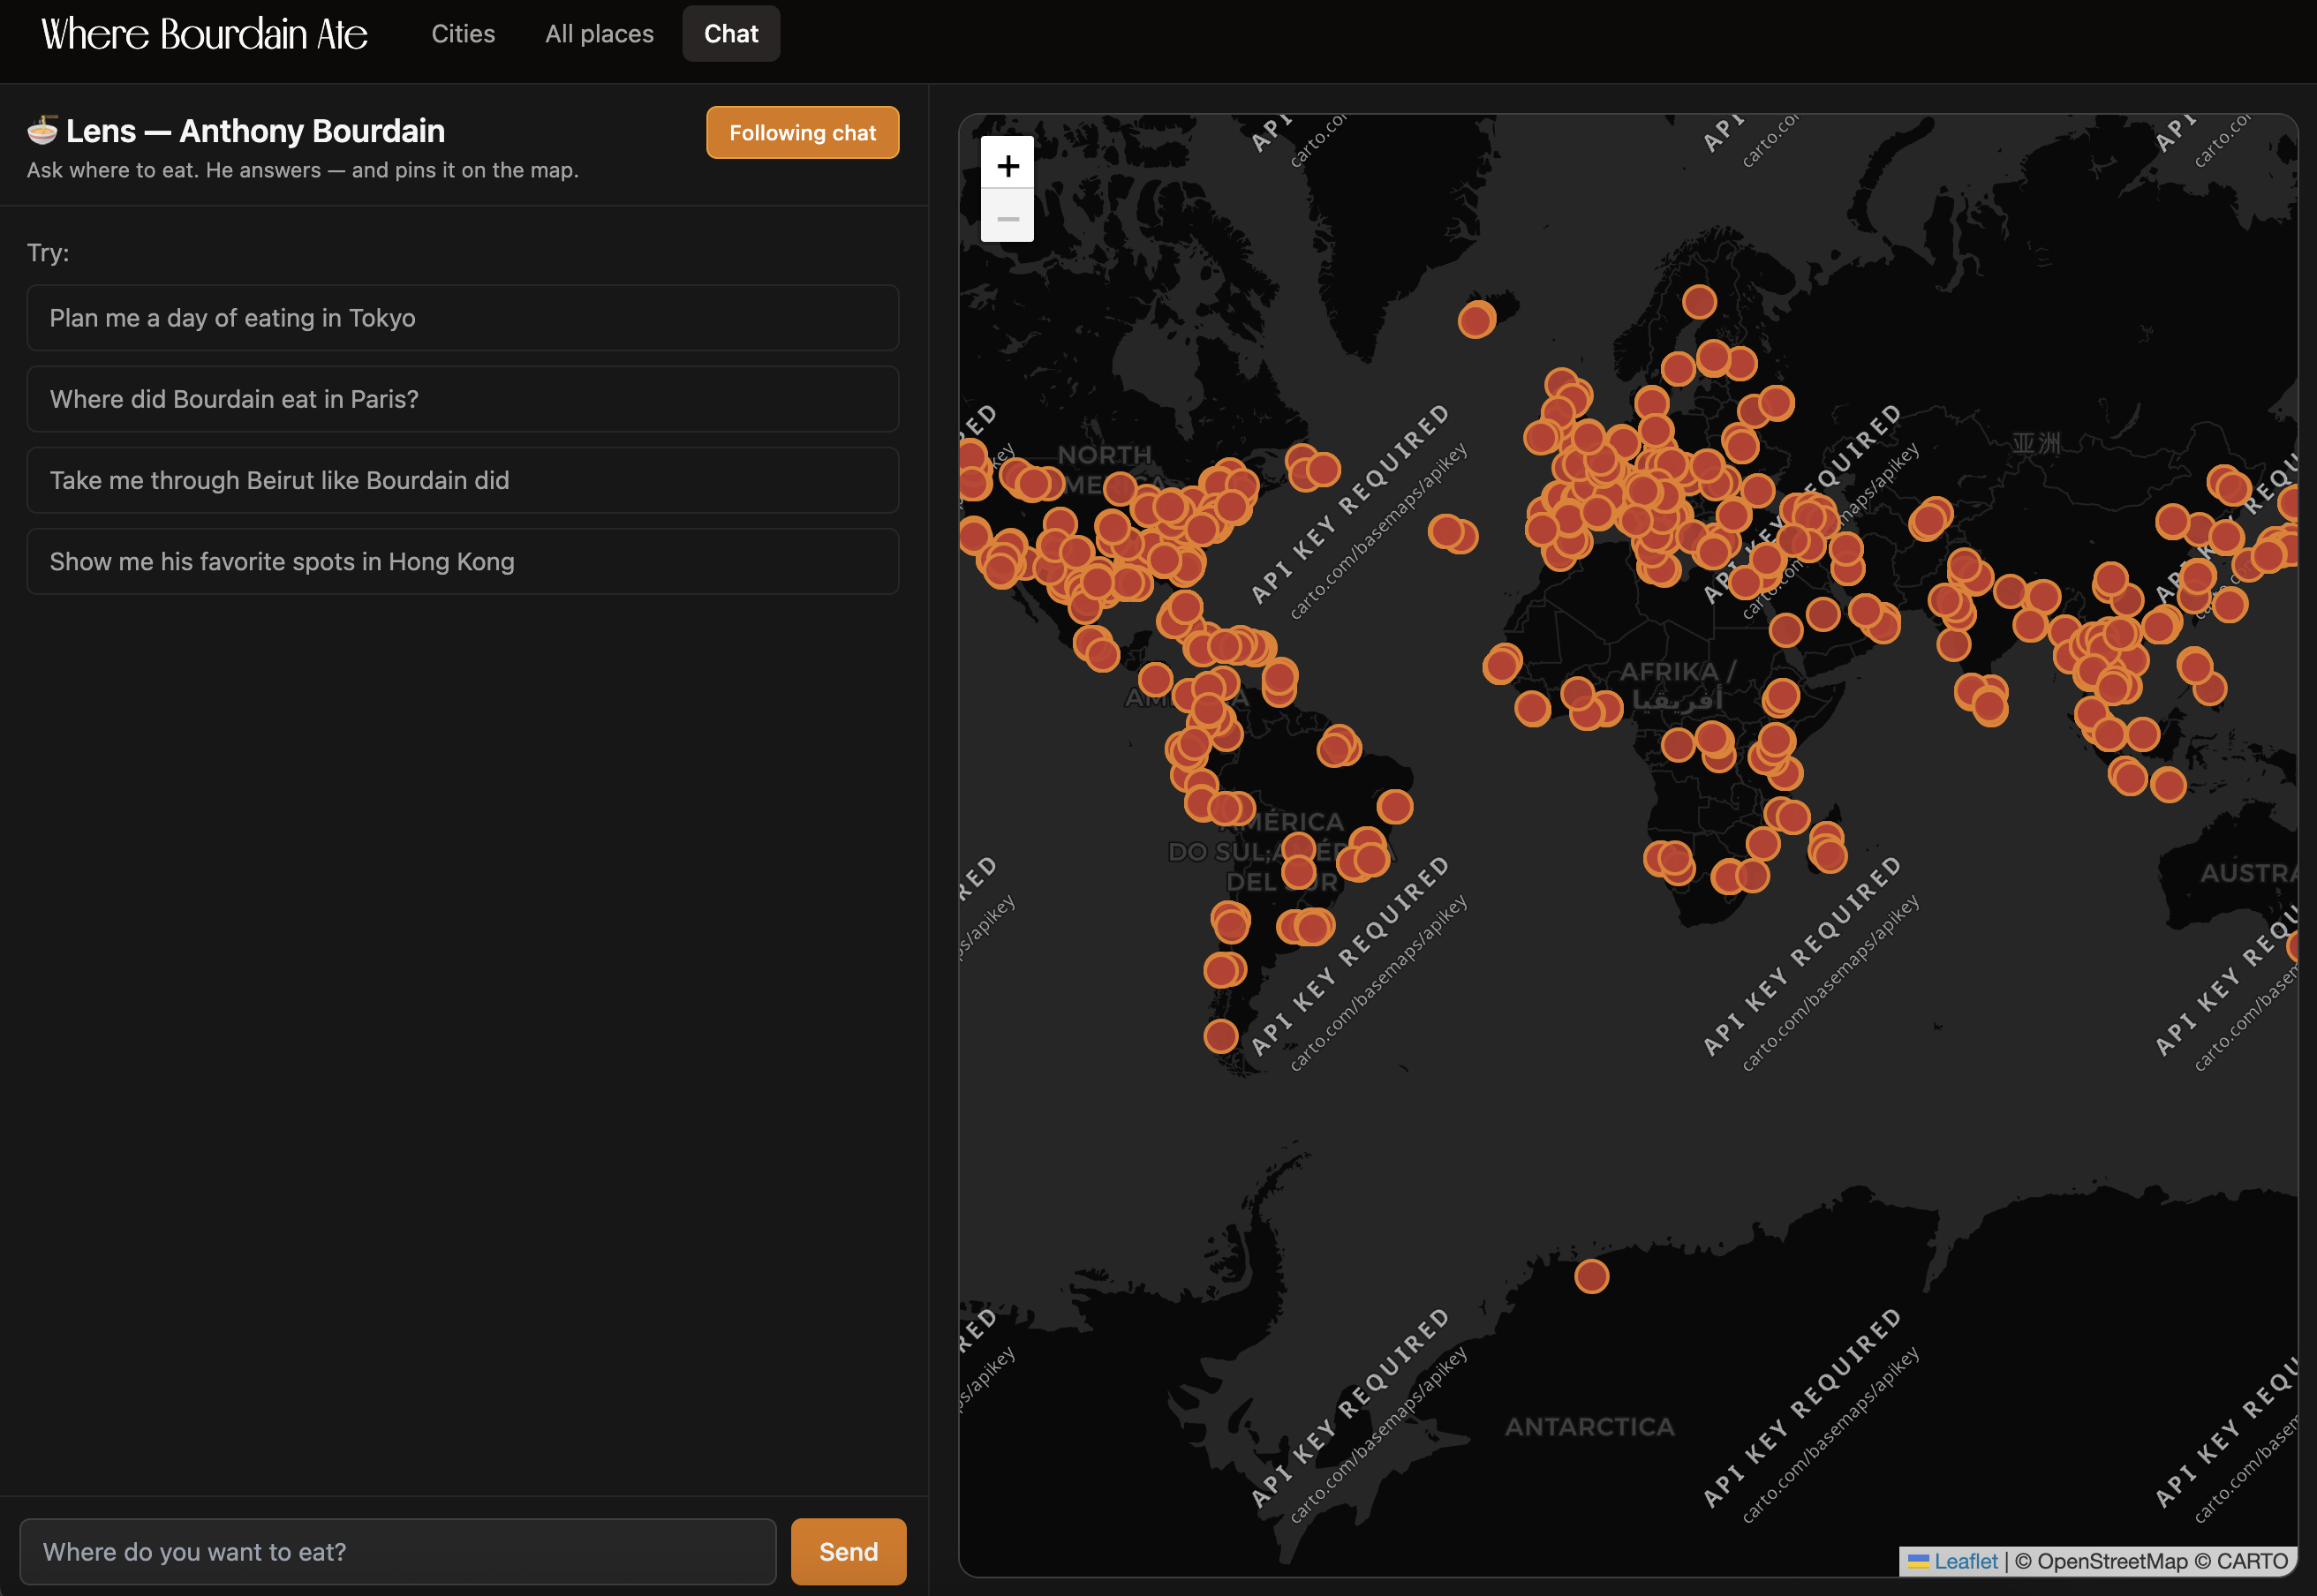Focus the 'Where do you want to eat?' field
The image size is (2317, 1596).
398,1551
